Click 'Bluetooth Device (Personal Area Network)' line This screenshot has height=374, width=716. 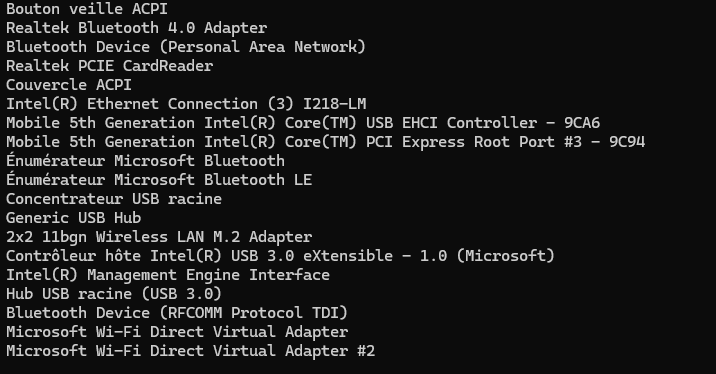coord(186,47)
